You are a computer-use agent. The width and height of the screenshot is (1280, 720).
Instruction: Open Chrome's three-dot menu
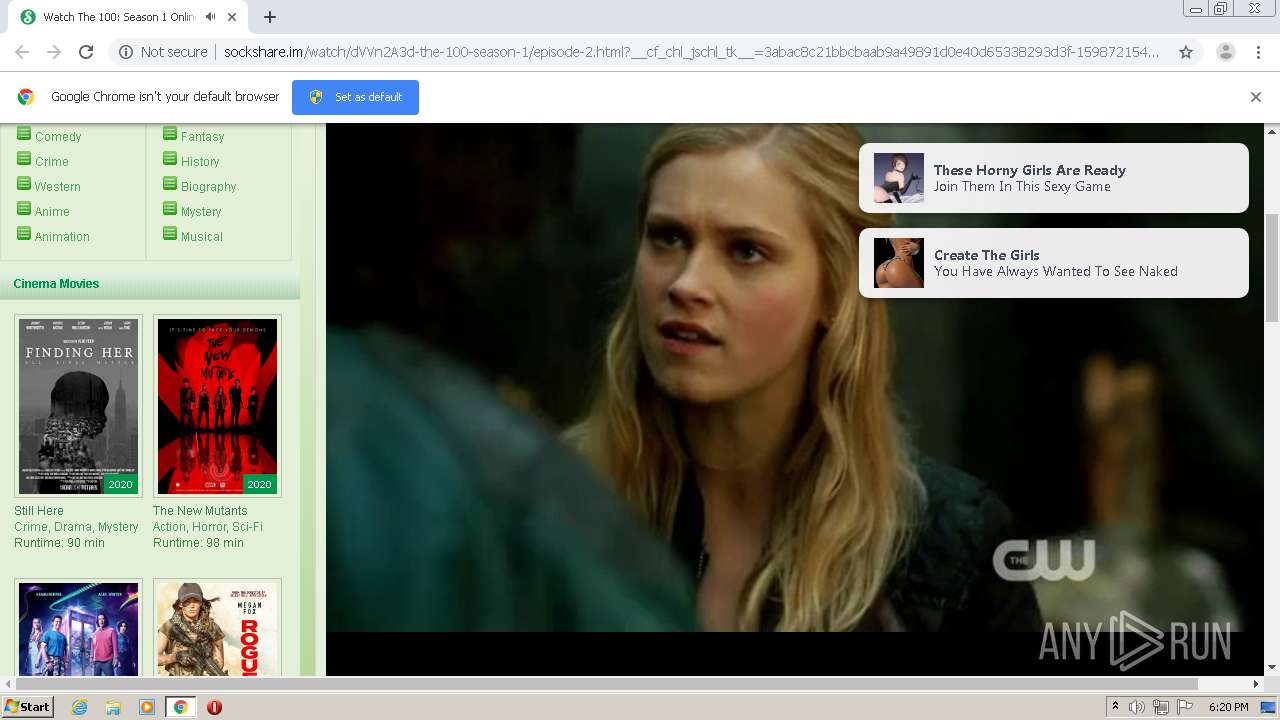click(1258, 52)
